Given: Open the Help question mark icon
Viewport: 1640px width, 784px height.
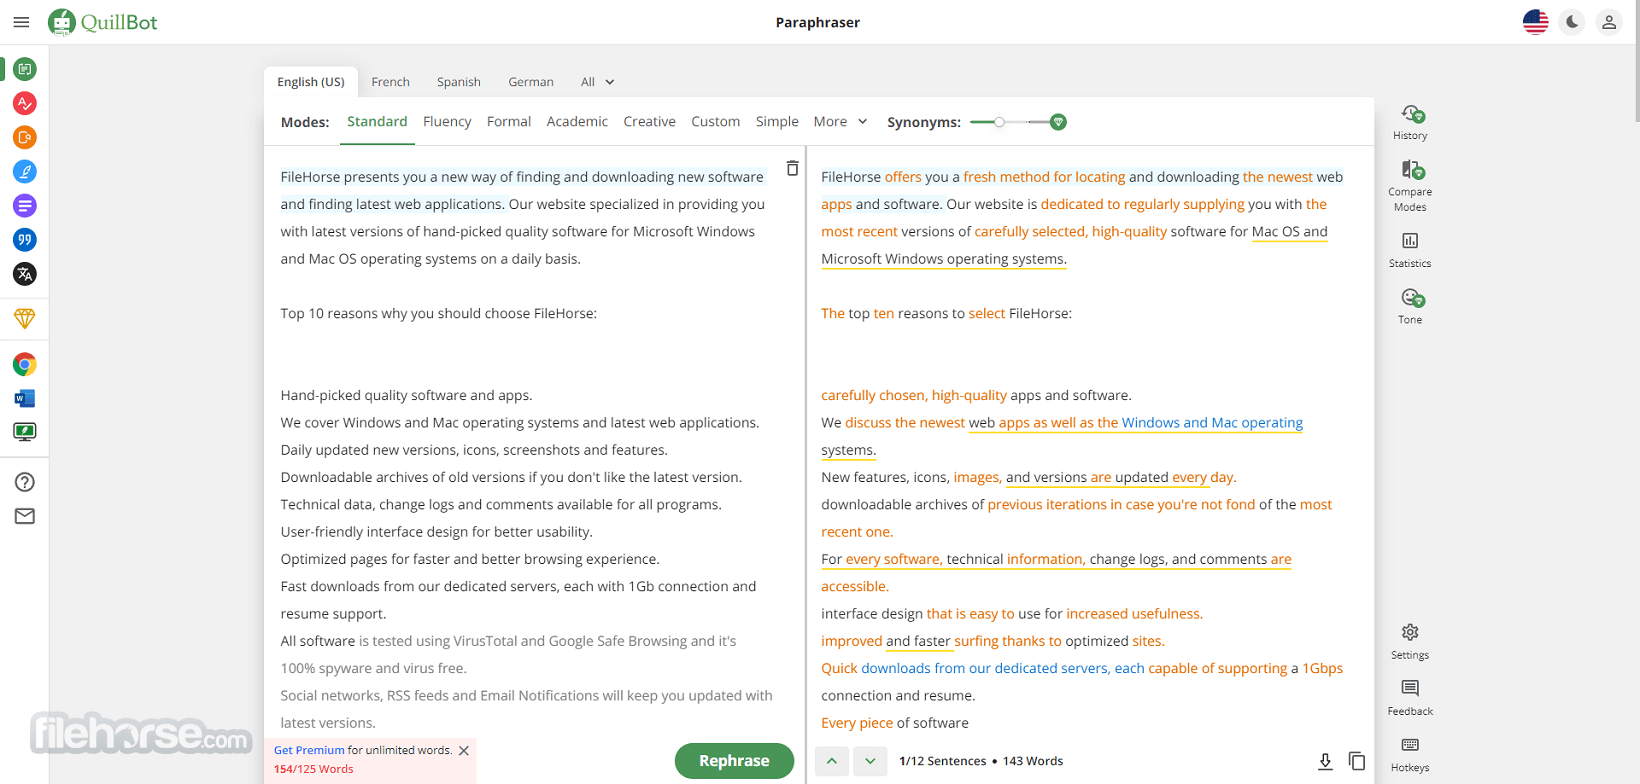Looking at the screenshot, I should pyautogui.click(x=25, y=482).
